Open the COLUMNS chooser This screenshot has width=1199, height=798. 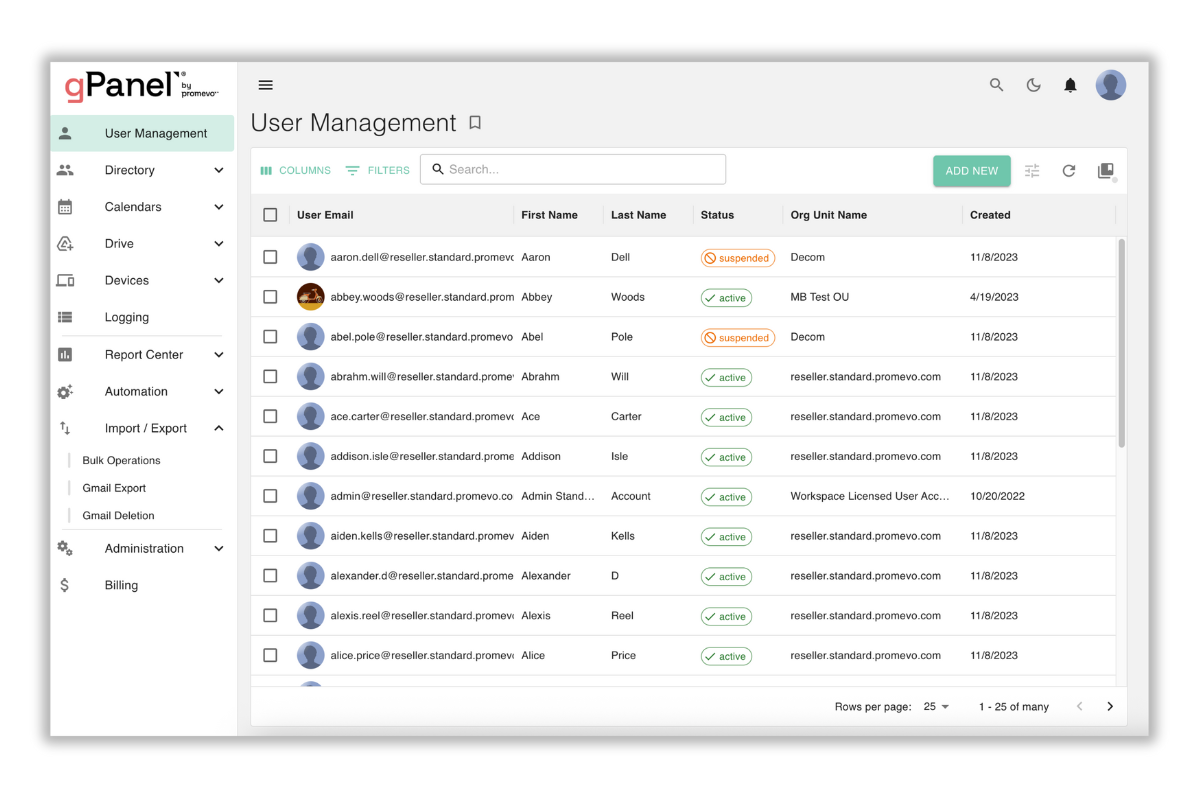tap(295, 170)
